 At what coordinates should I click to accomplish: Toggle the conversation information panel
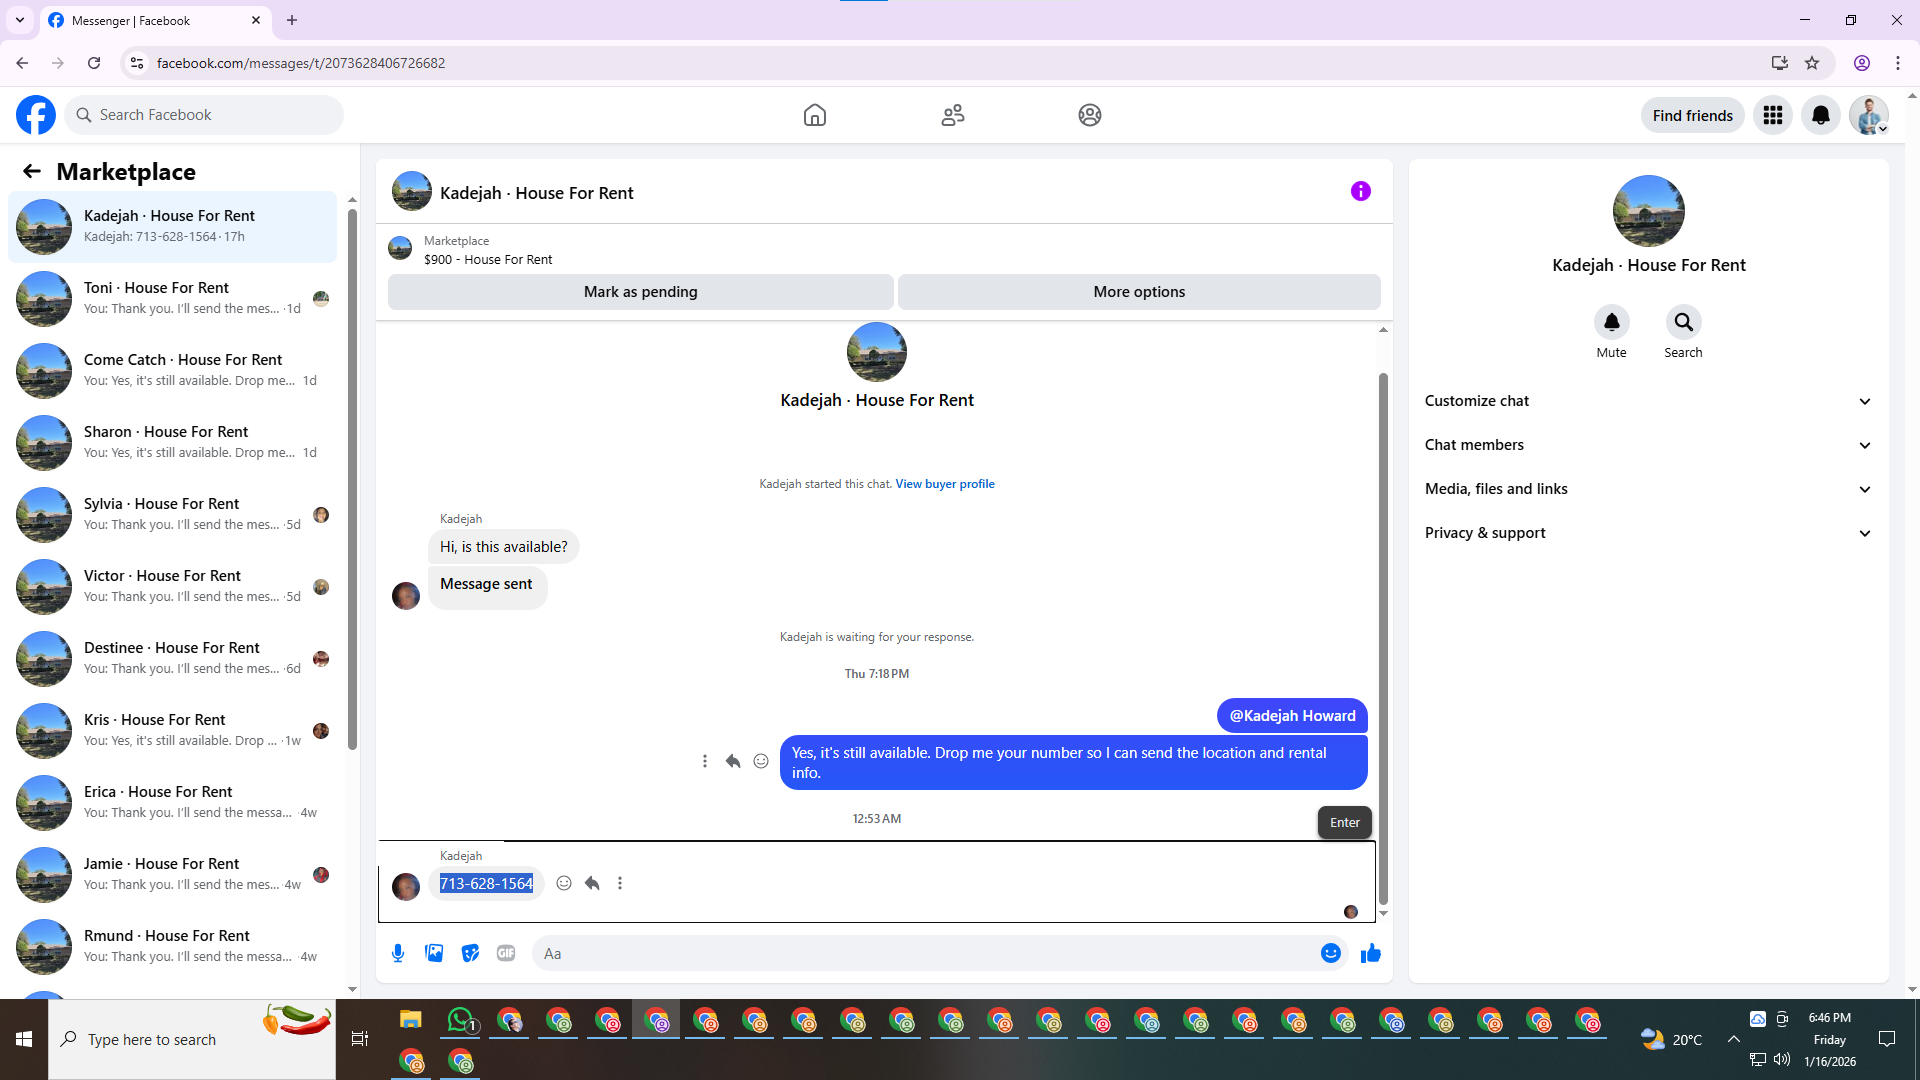[1360, 191]
